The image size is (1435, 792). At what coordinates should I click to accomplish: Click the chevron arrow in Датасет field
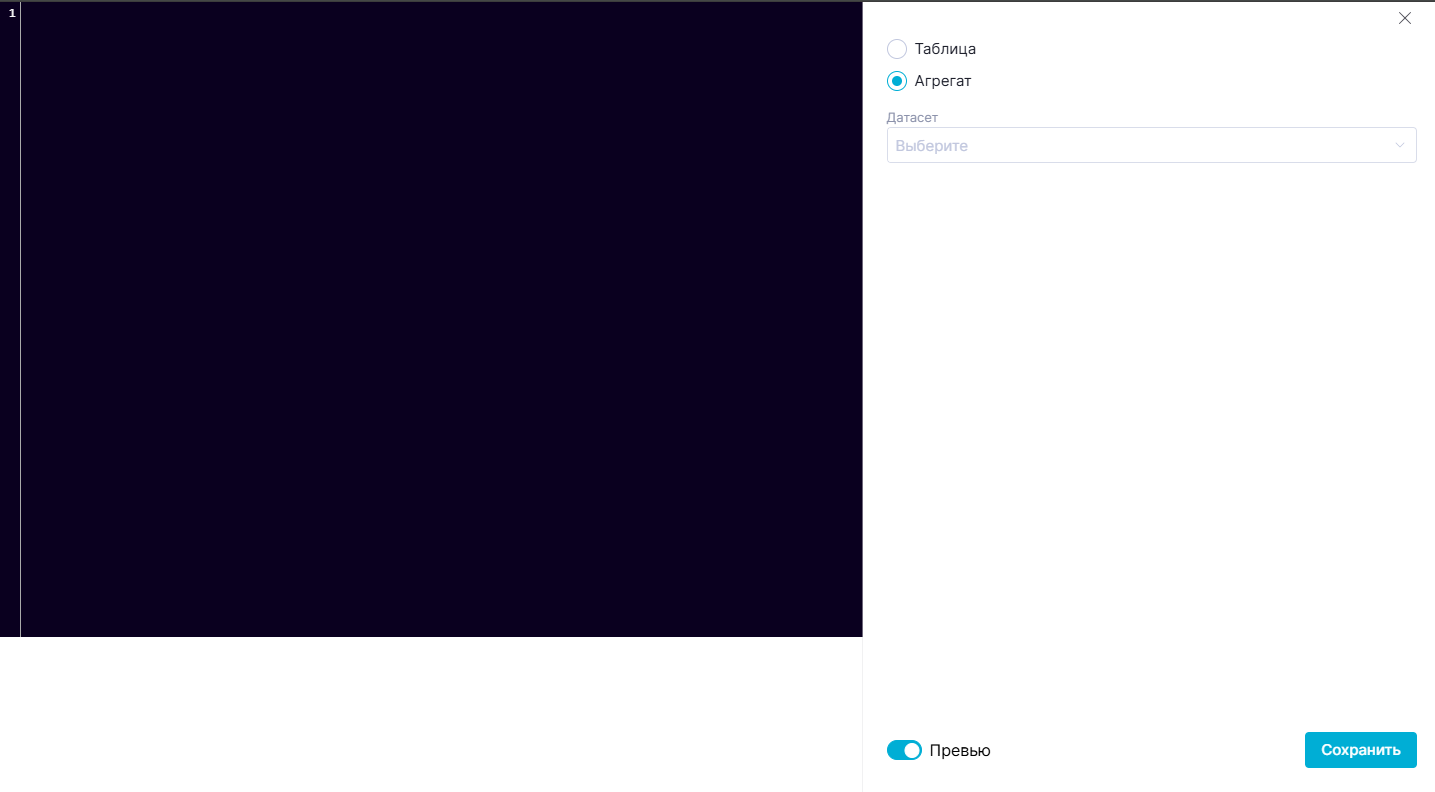pyautogui.click(x=1400, y=145)
